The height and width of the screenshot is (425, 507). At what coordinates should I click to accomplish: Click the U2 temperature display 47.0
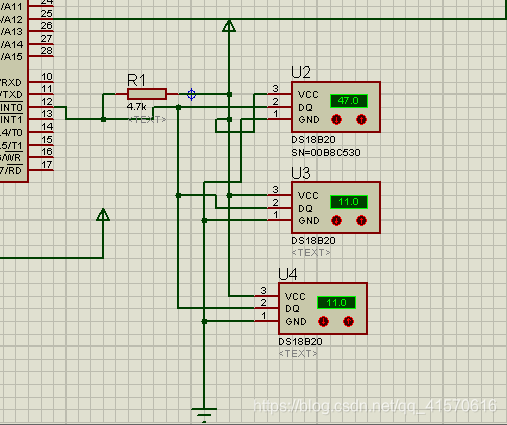pyautogui.click(x=349, y=101)
